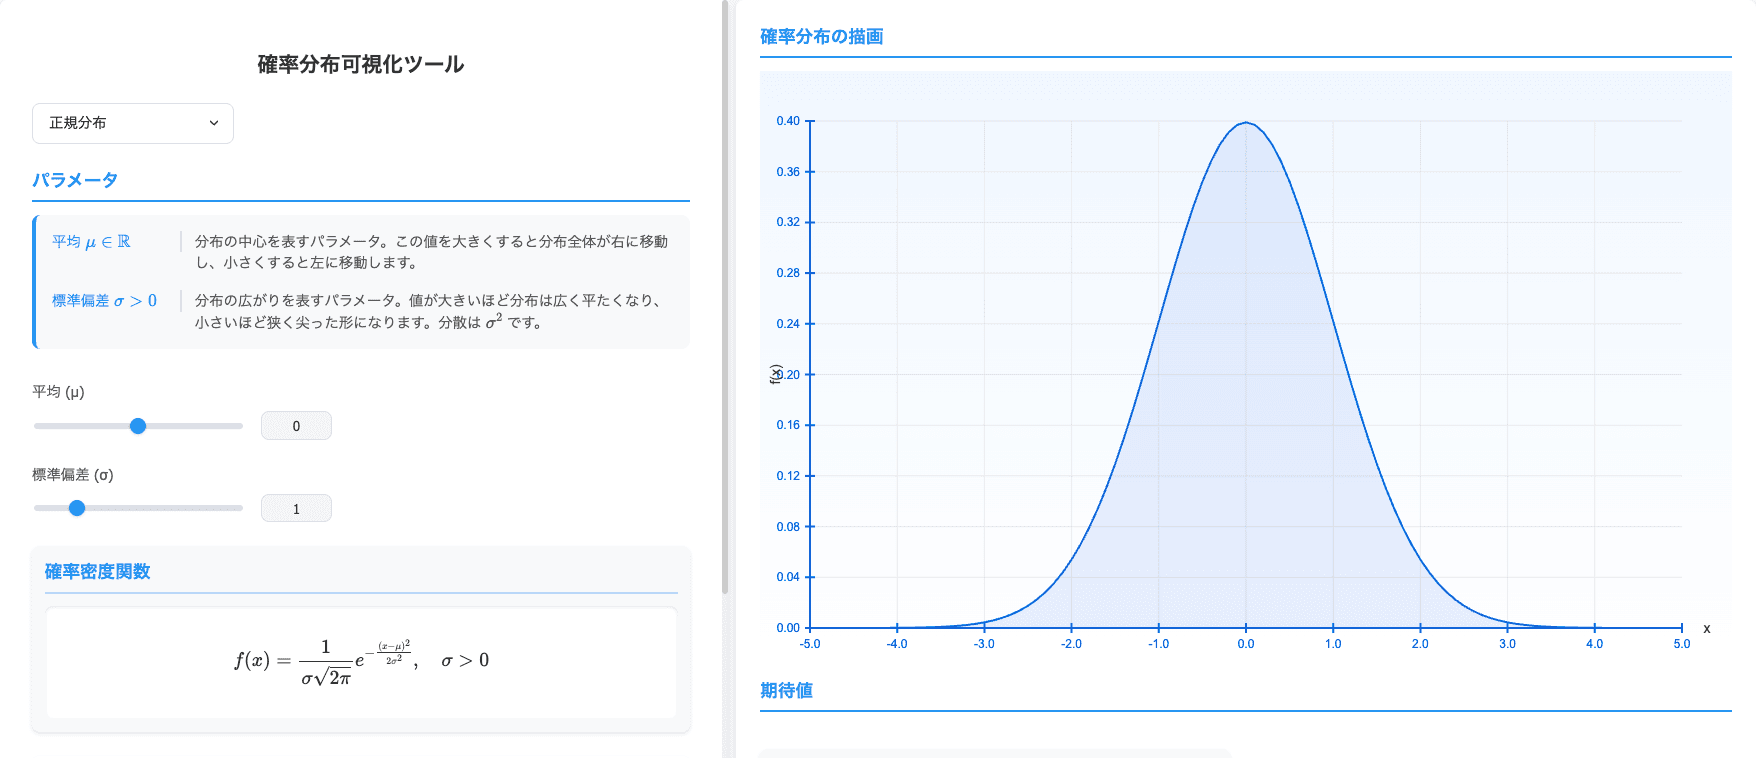Screen dimensions: 1756x758
Task: Click the probability density formula f(x)
Action: [361, 661]
